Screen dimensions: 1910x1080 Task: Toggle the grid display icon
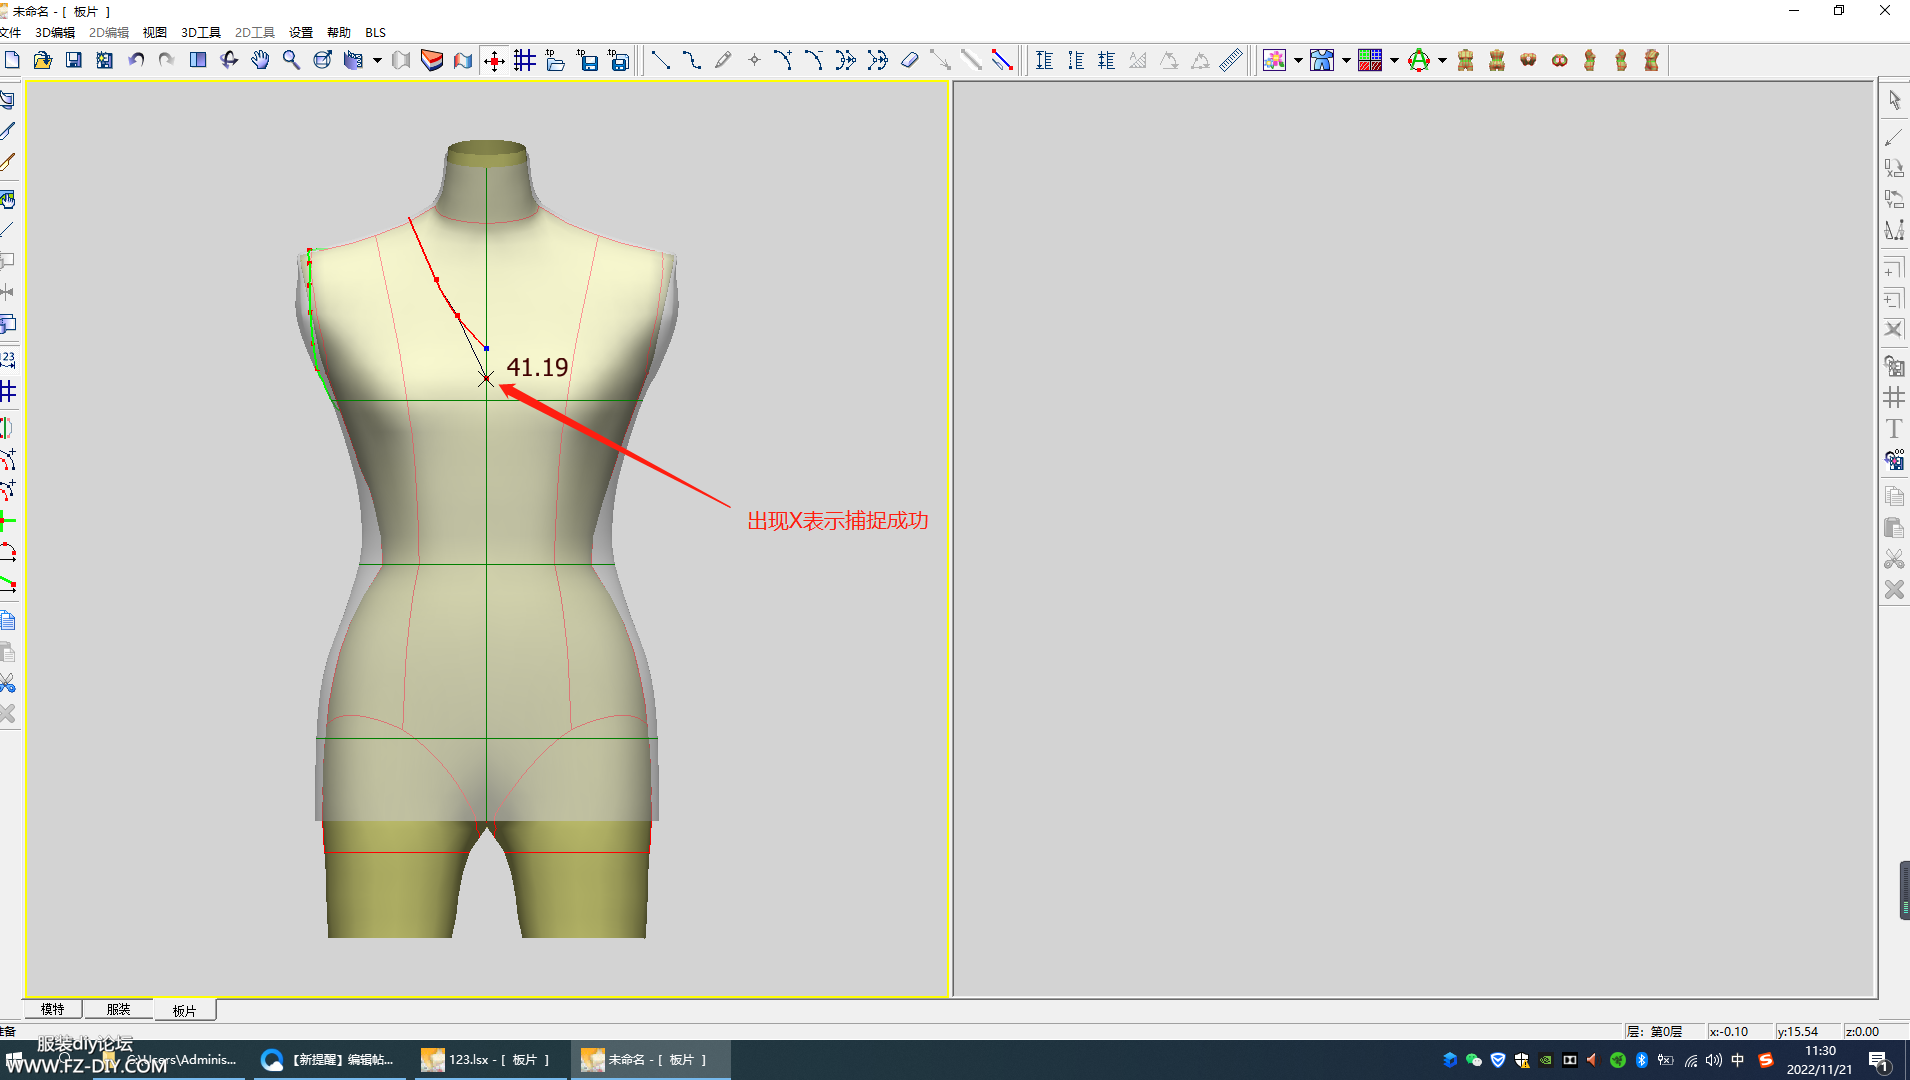525,61
